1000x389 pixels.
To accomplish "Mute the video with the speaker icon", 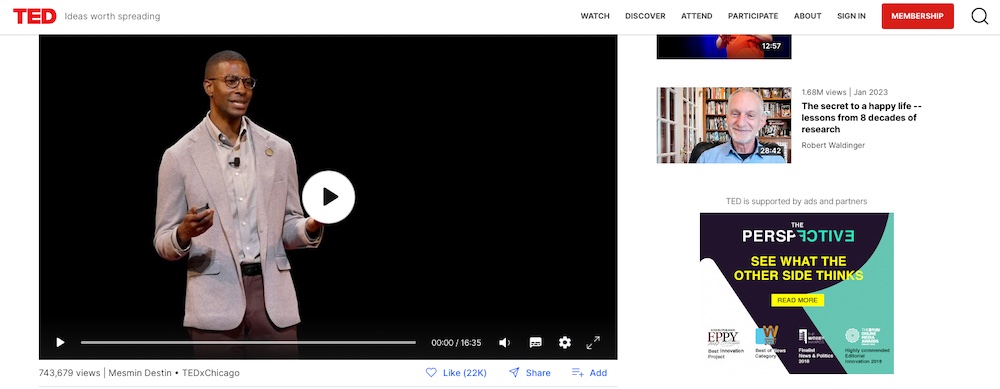I will click(504, 342).
